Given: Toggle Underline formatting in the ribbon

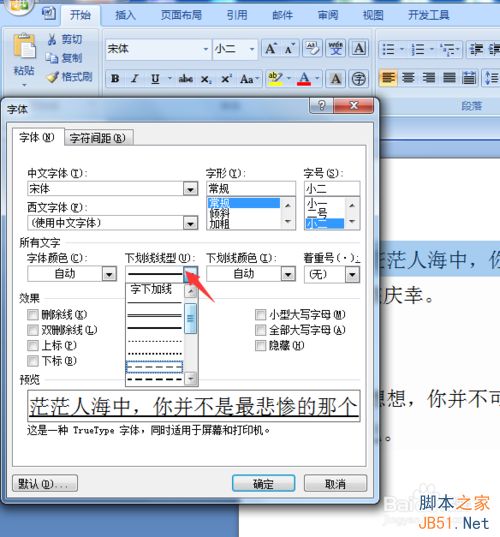Looking at the screenshot, I should click(155, 79).
